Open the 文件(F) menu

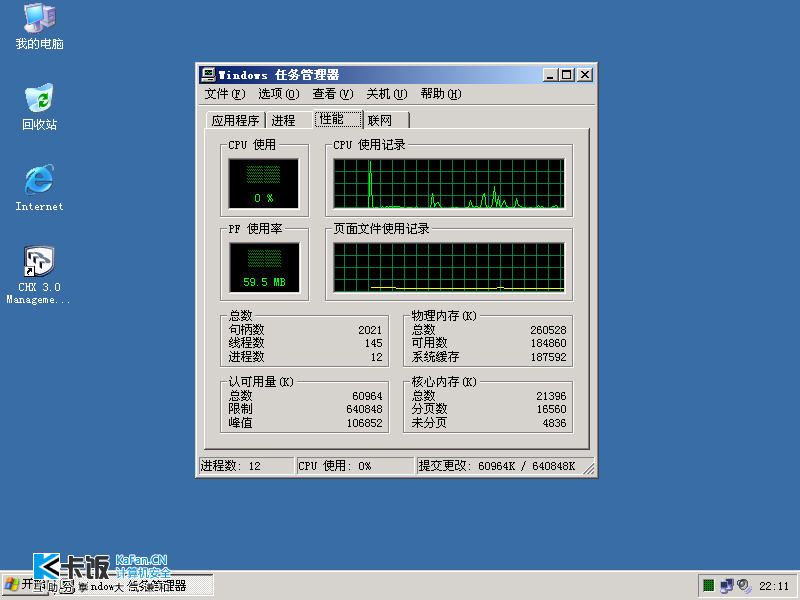(x=224, y=94)
